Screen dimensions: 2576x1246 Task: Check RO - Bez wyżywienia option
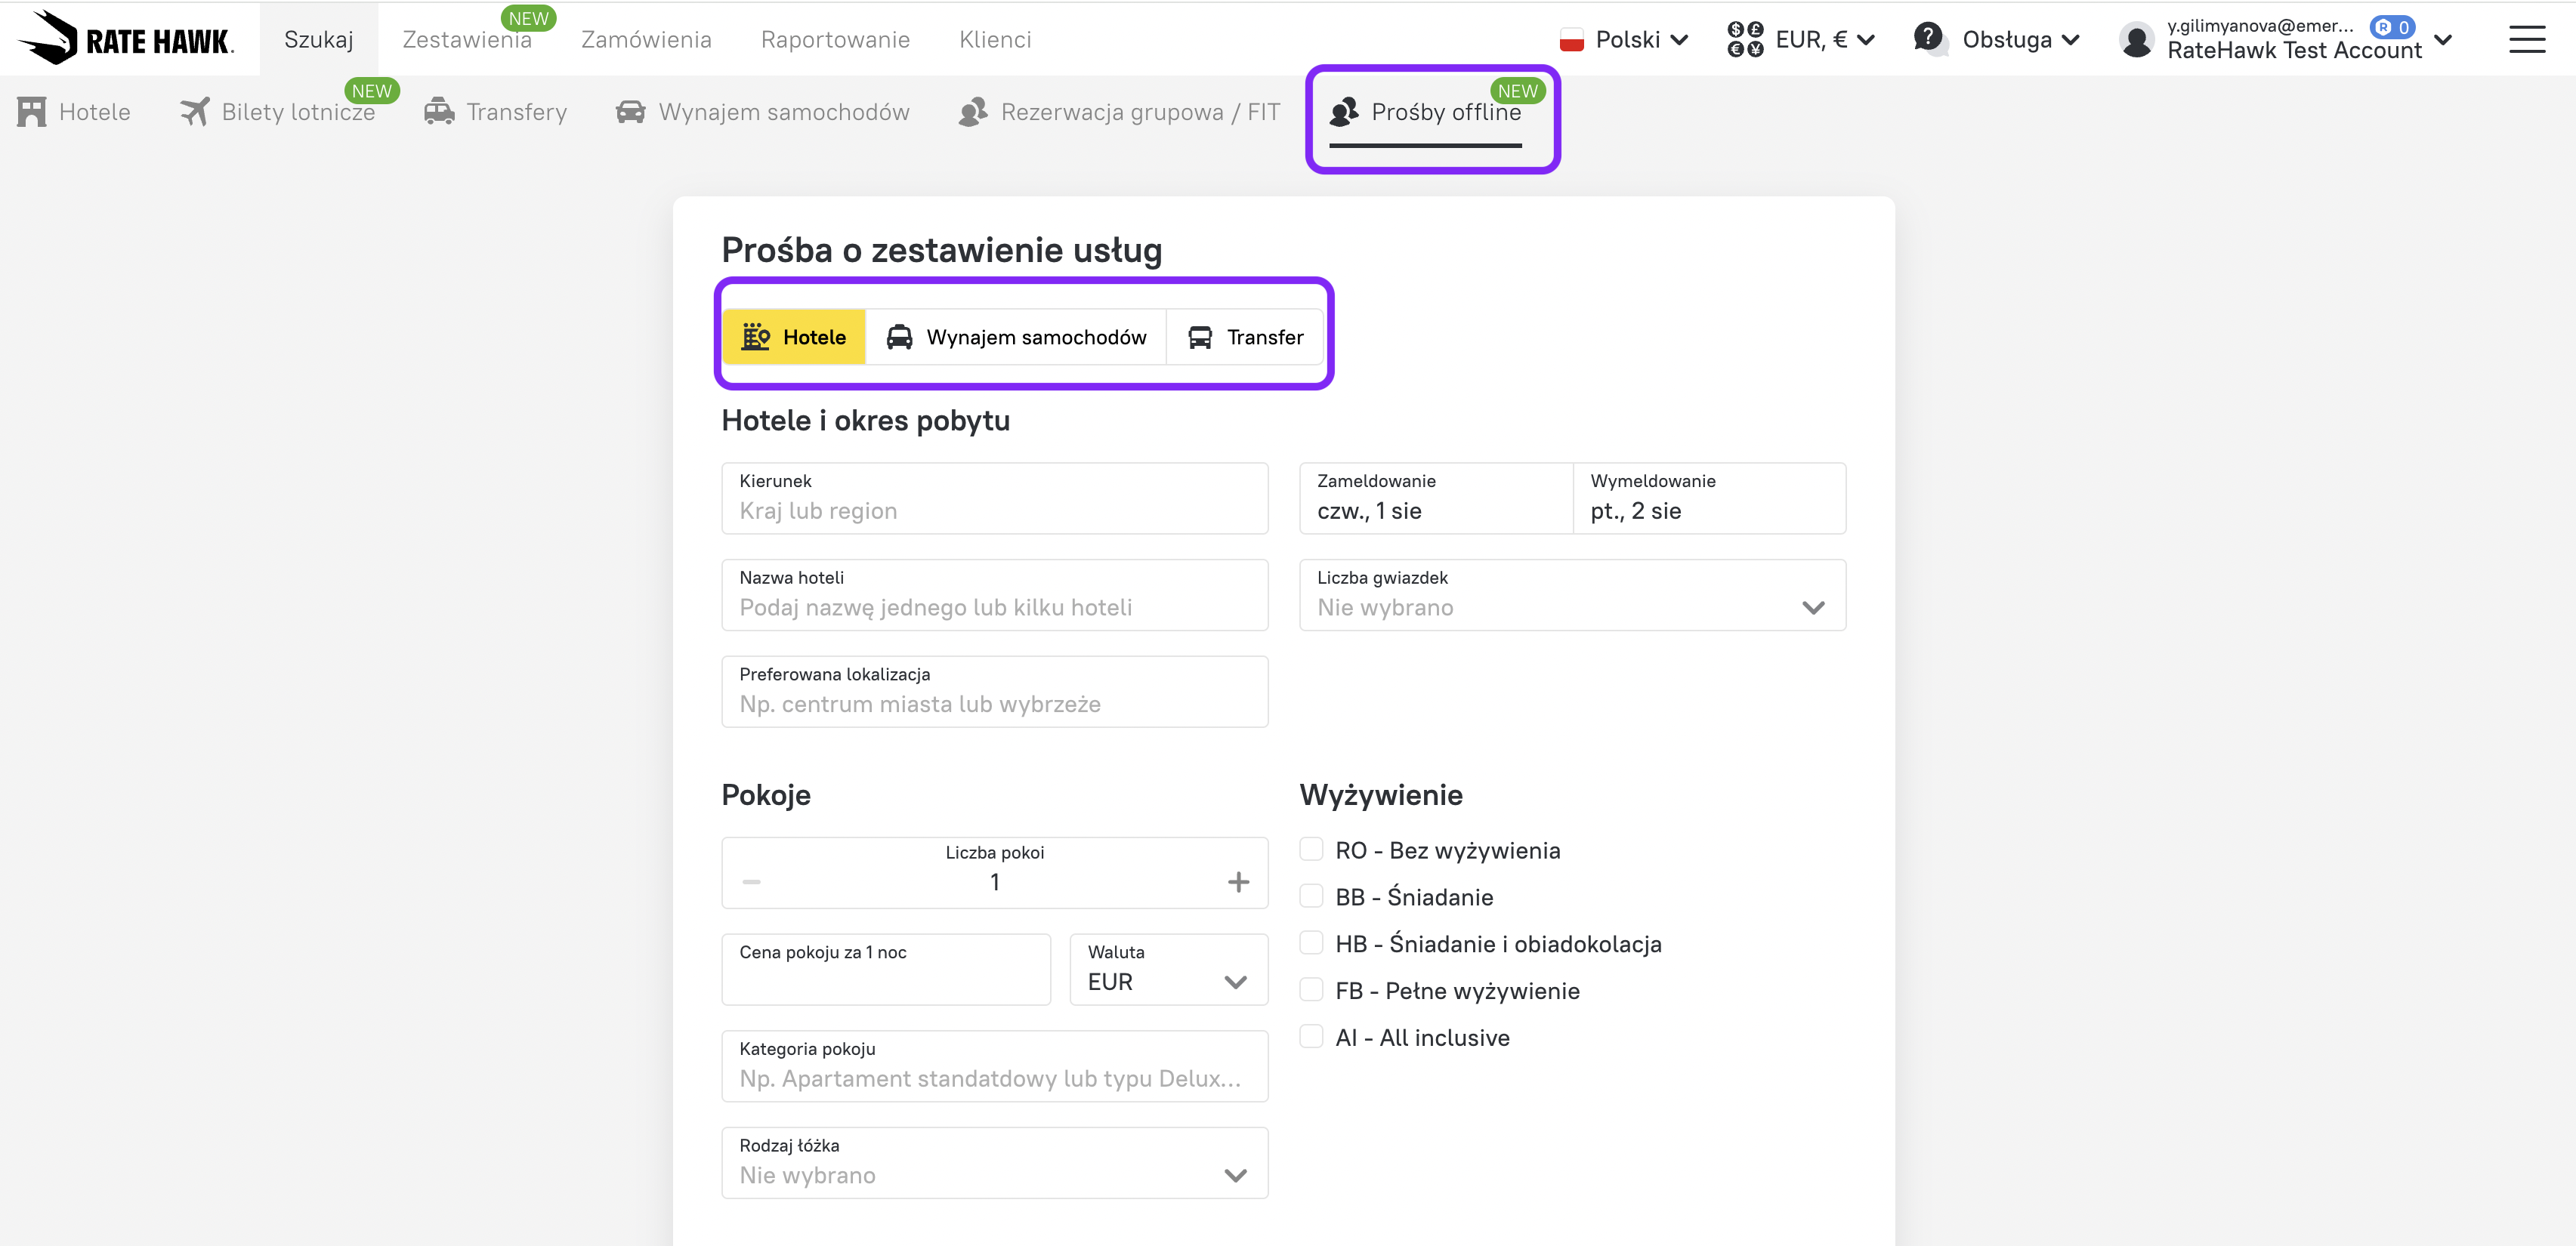tap(1311, 849)
